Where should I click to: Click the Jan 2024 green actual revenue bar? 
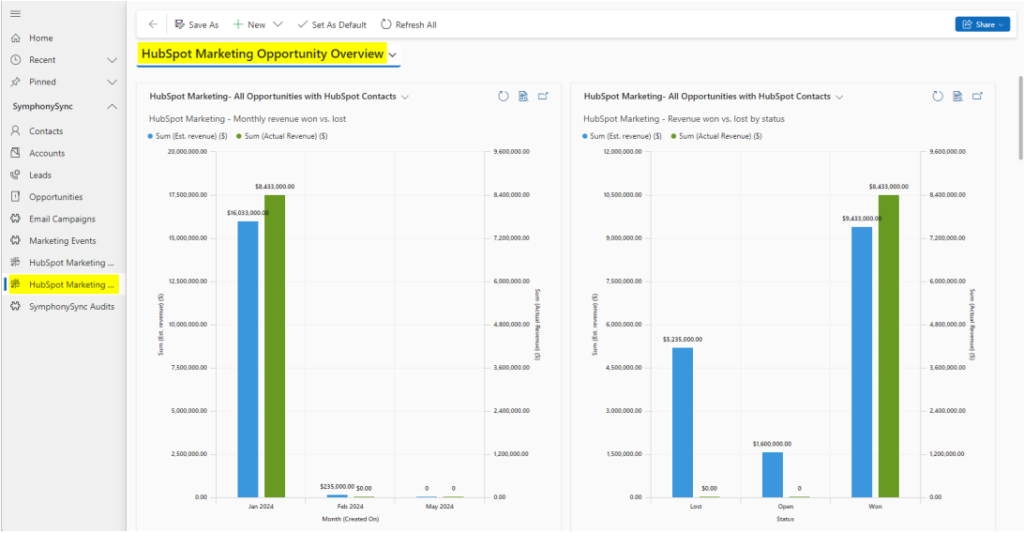coord(274,346)
